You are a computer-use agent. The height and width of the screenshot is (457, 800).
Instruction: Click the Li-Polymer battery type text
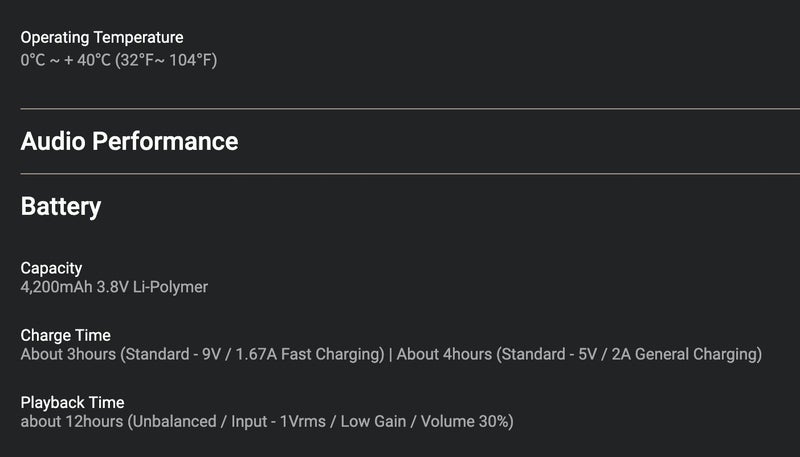[170, 288]
